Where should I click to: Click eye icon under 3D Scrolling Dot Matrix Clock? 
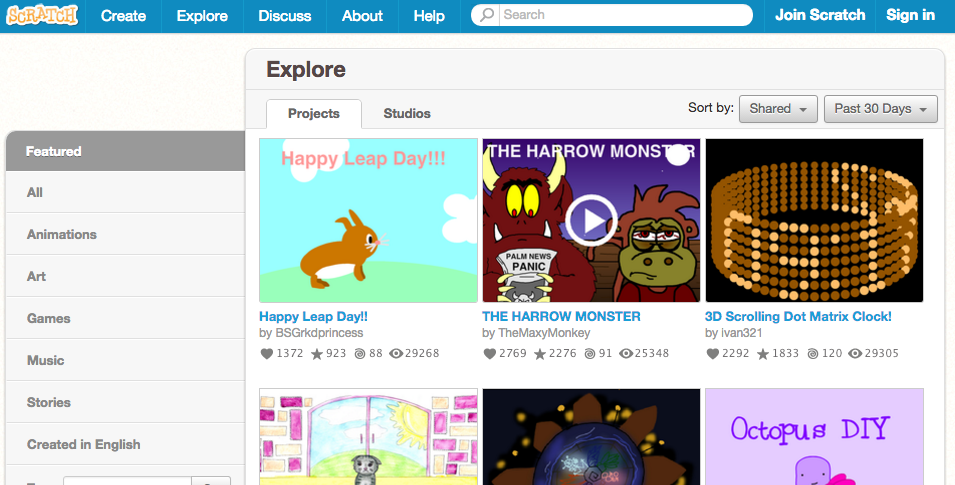tap(855, 353)
